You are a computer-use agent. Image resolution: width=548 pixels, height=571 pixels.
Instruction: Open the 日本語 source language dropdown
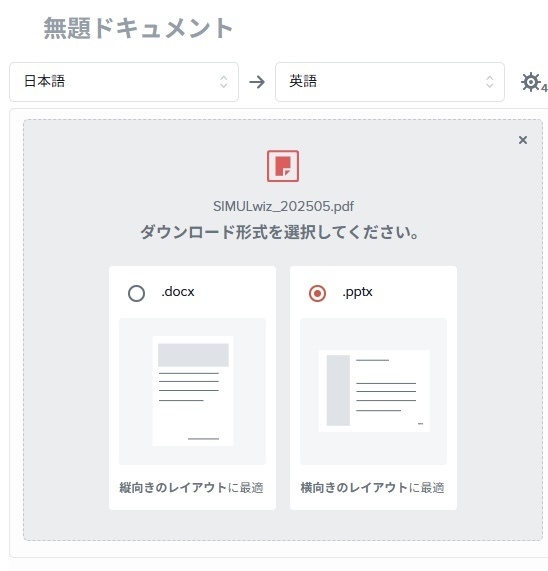click(124, 82)
